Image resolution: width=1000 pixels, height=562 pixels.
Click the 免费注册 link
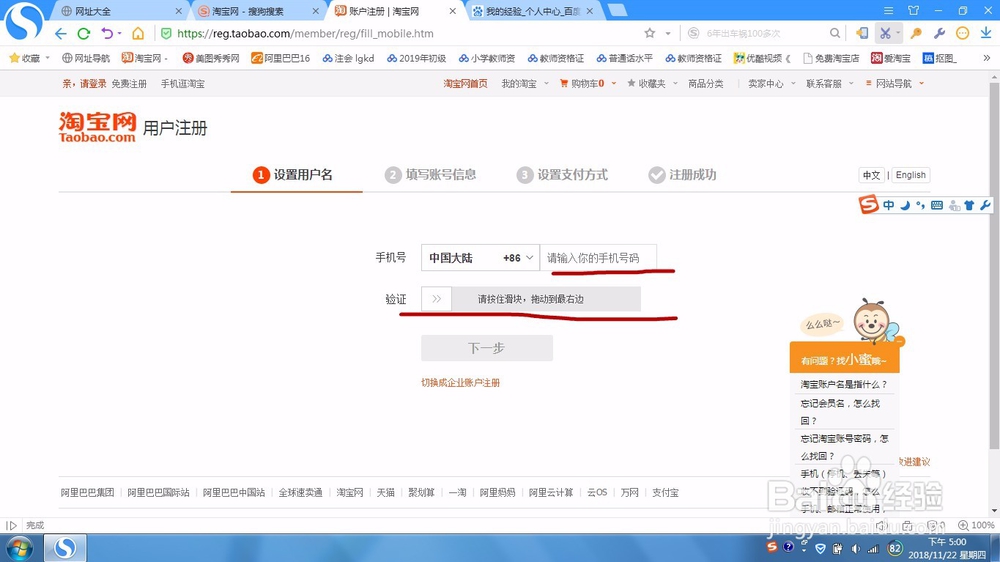click(x=129, y=84)
